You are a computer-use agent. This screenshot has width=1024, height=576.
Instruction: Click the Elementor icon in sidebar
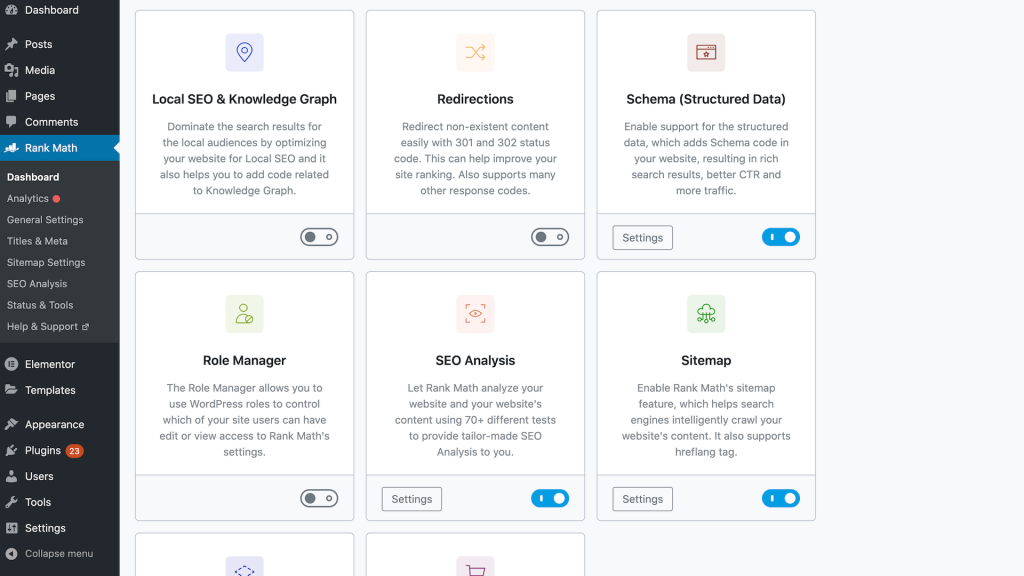tap(11, 364)
